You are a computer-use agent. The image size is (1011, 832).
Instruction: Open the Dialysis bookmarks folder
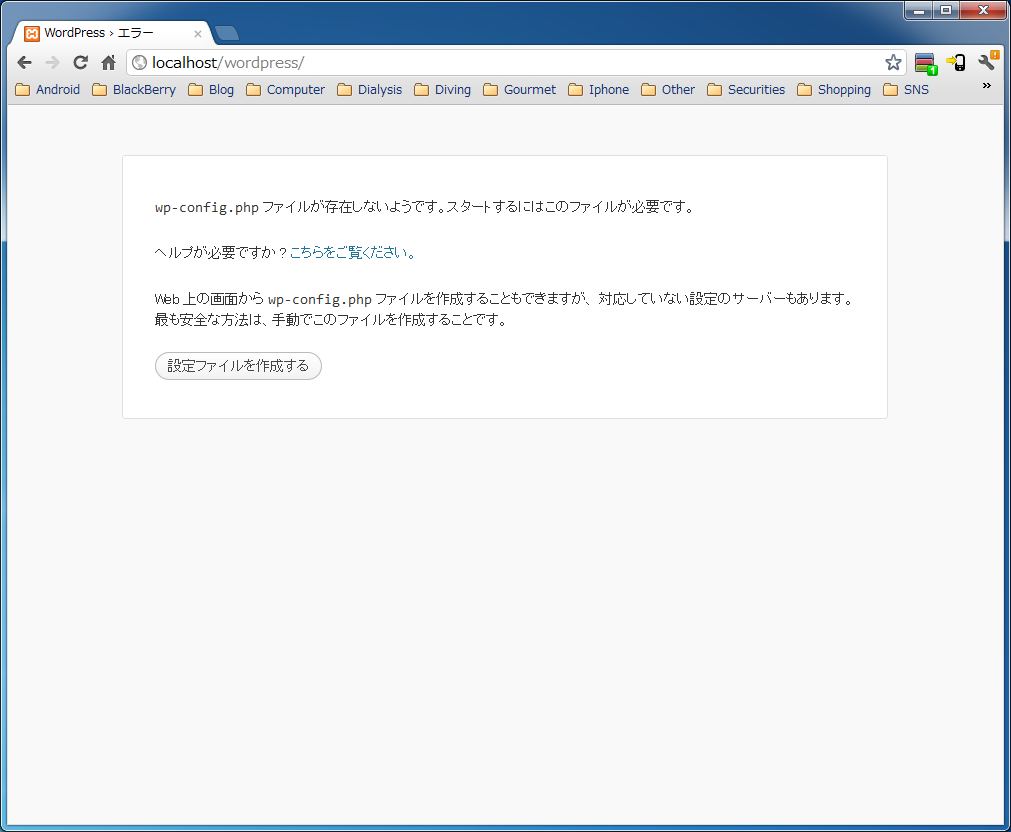click(x=370, y=90)
